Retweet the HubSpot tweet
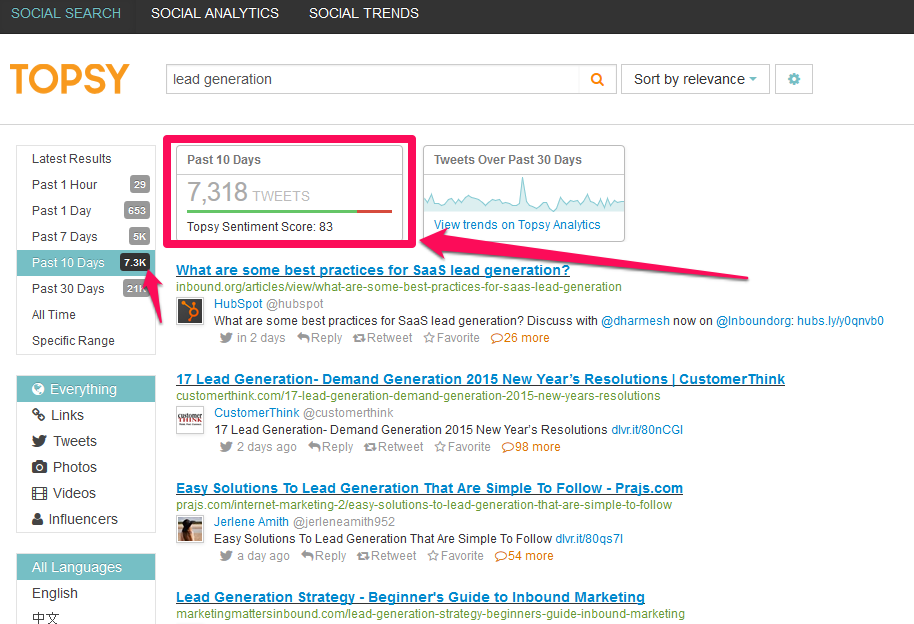This screenshot has height=624, width=914. [x=382, y=338]
